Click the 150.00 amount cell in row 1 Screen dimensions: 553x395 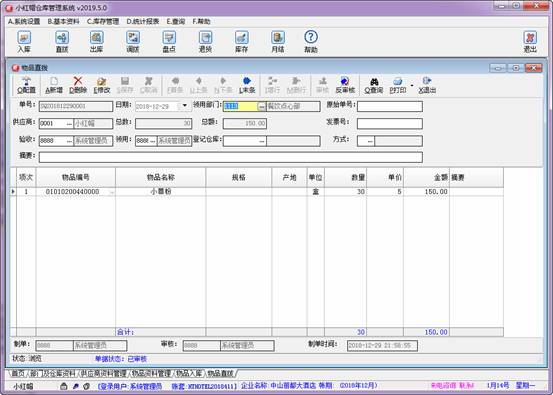click(x=426, y=192)
